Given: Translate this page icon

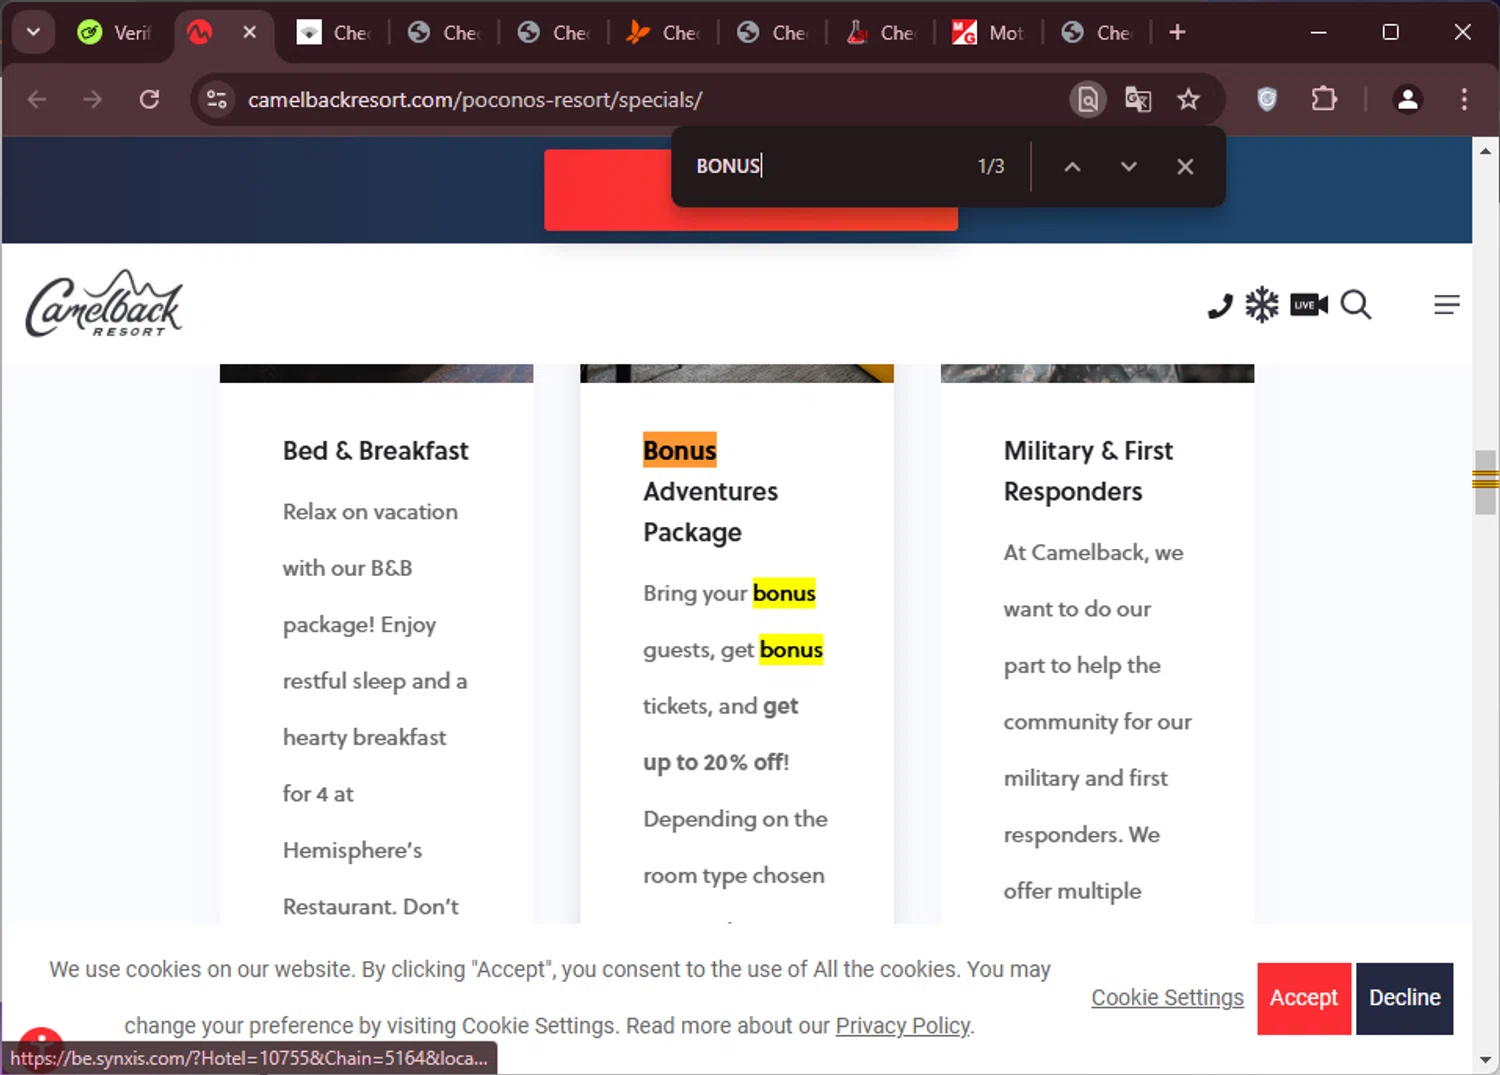Looking at the screenshot, I should pyautogui.click(x=1138, y=99).
